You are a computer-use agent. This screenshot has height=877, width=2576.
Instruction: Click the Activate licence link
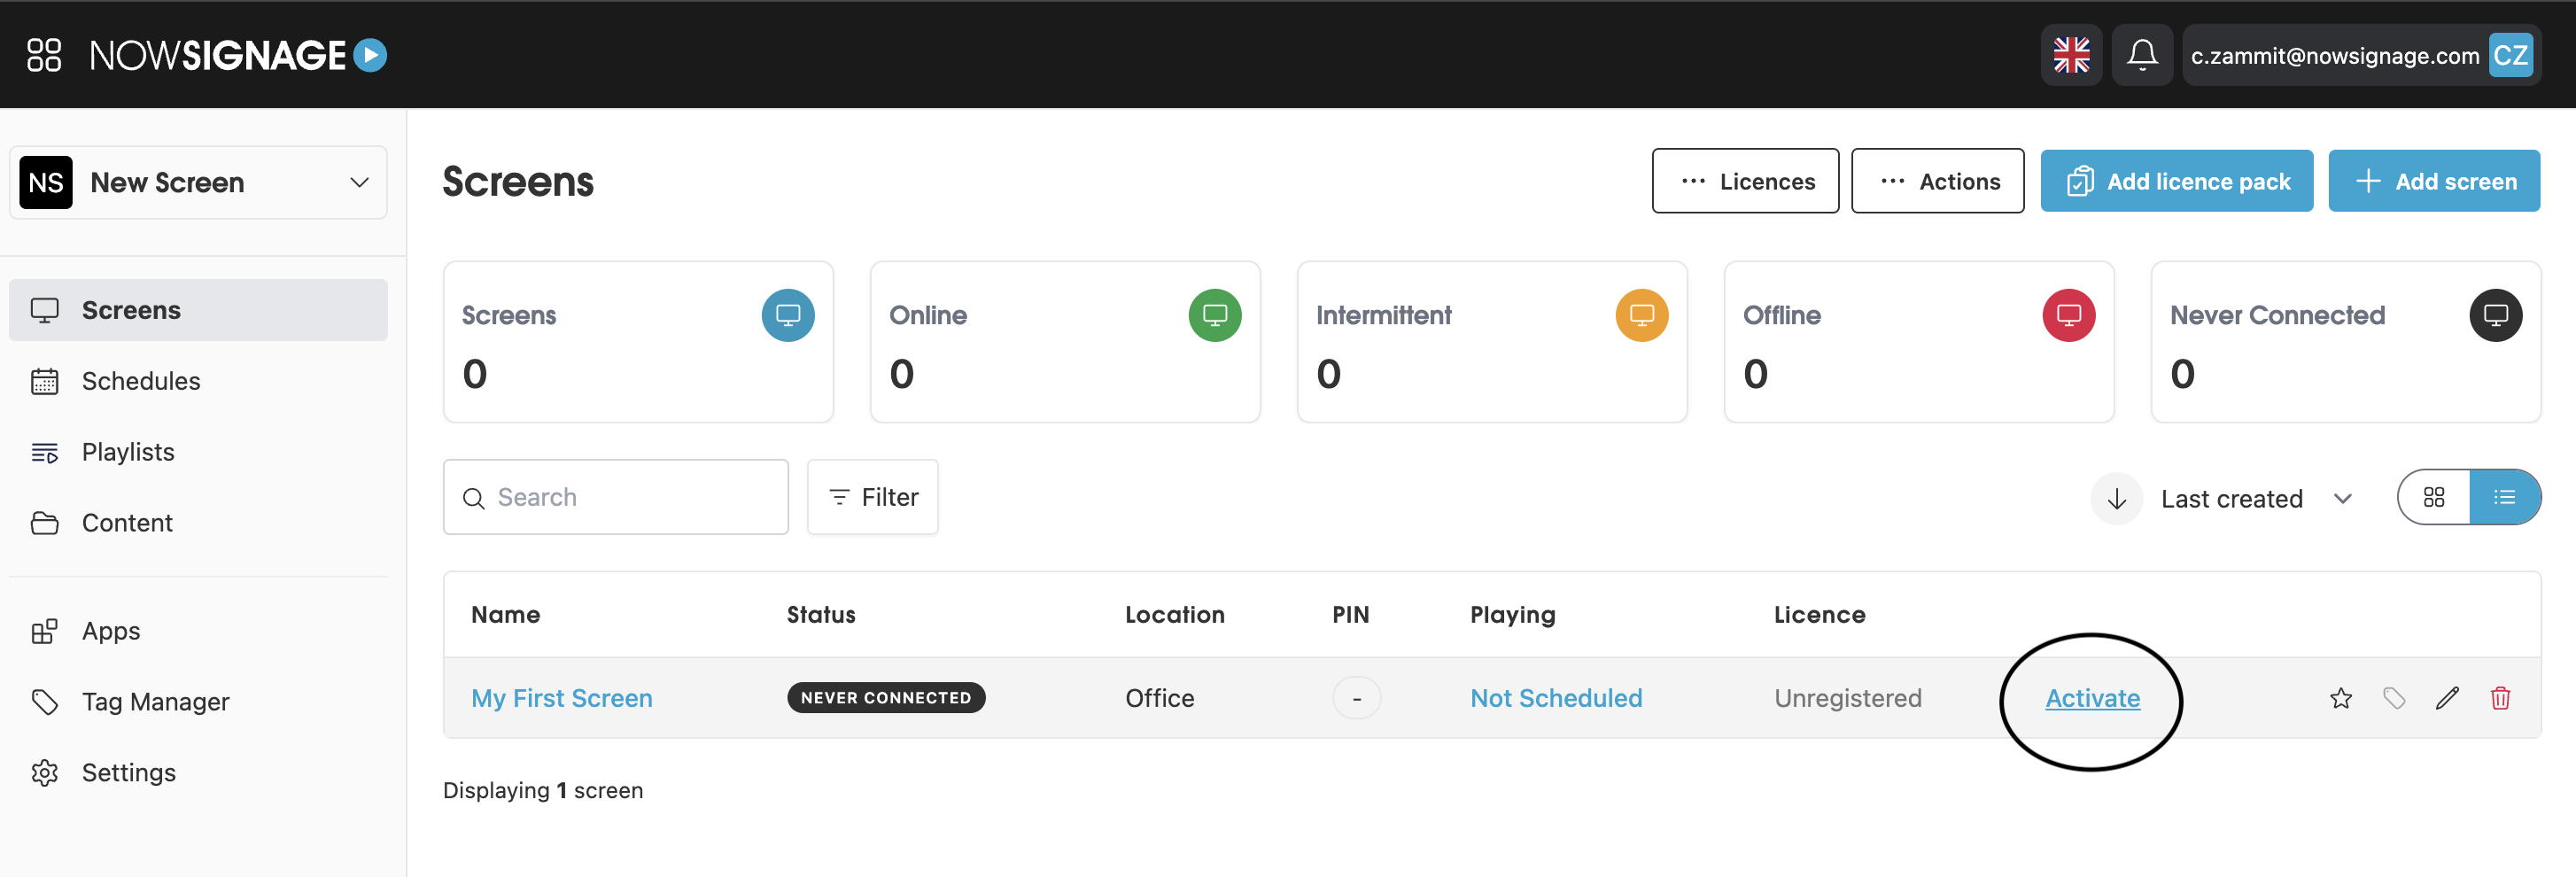tap(2092, 698)
